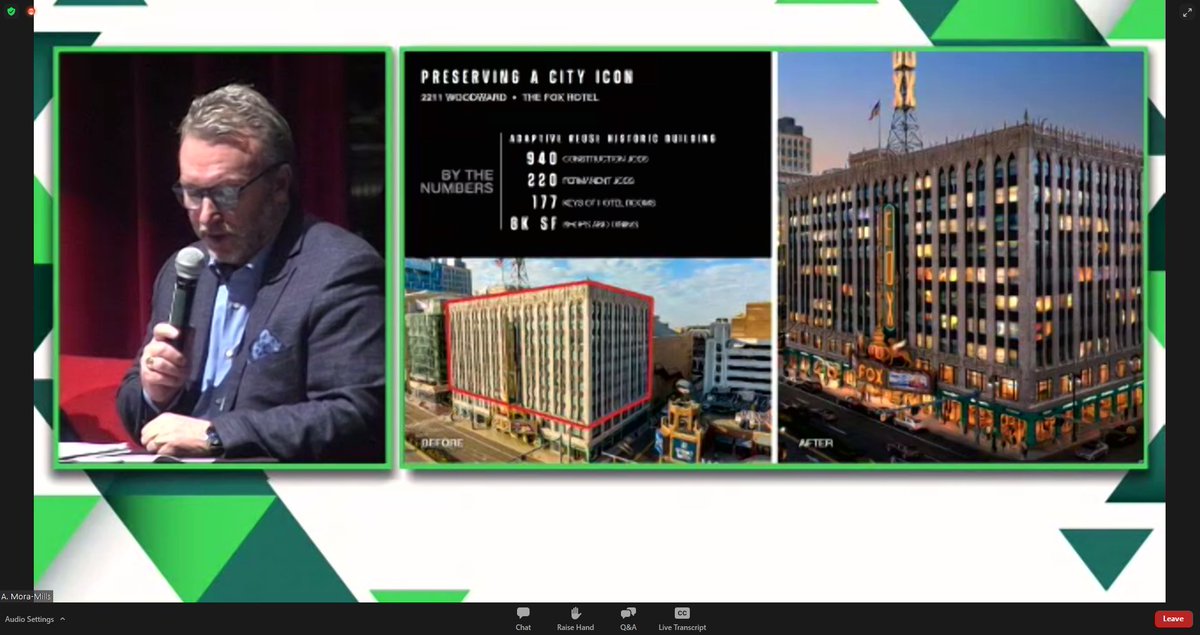Click the '940' construction jobs figure
The image size is (1200, 635).
pyautogui.click(x=541, y=159)
